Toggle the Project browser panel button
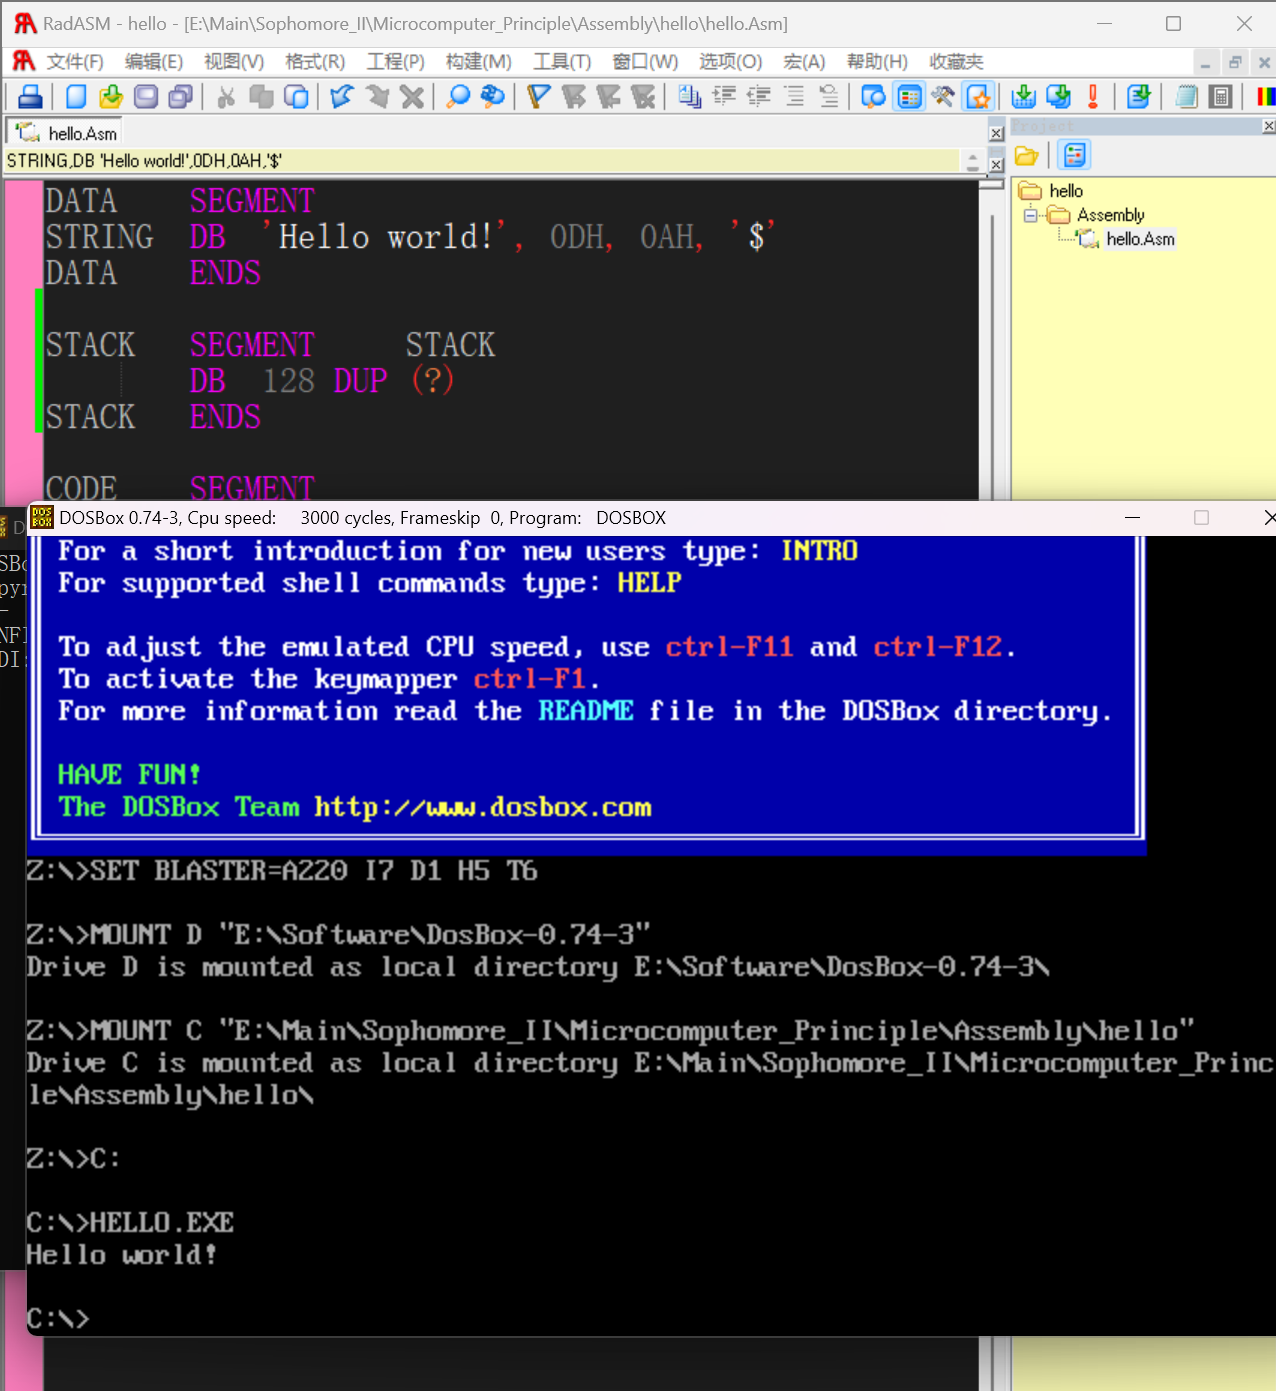1276x1391 pixels. pos(909,97)
